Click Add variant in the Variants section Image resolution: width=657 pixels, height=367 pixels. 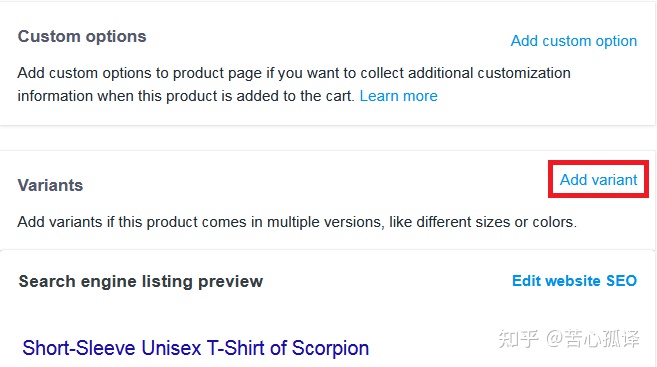tap(598, 180)
